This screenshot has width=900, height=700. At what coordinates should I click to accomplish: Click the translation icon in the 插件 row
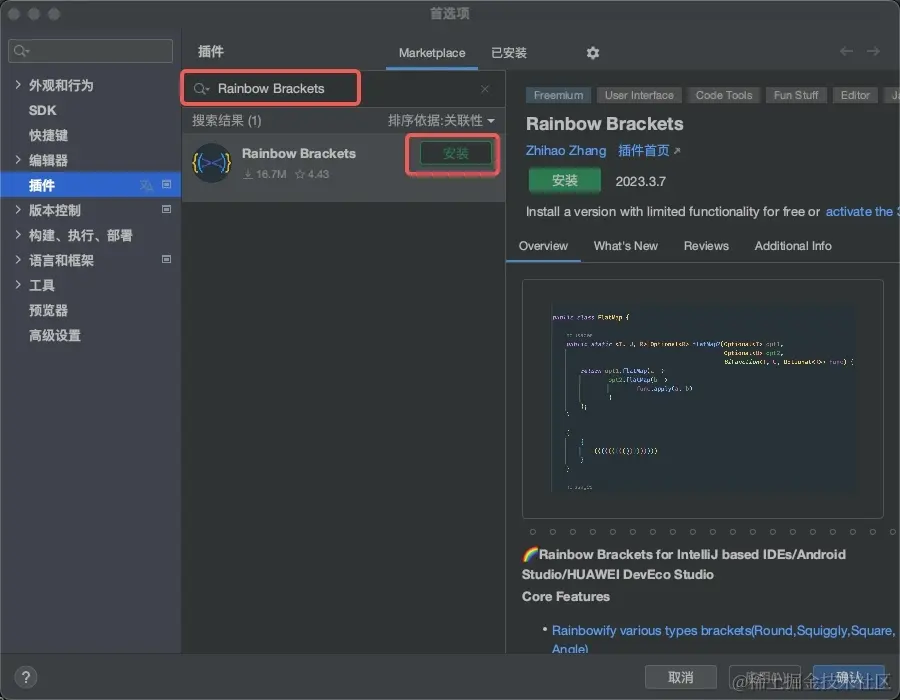coord(147,185)
